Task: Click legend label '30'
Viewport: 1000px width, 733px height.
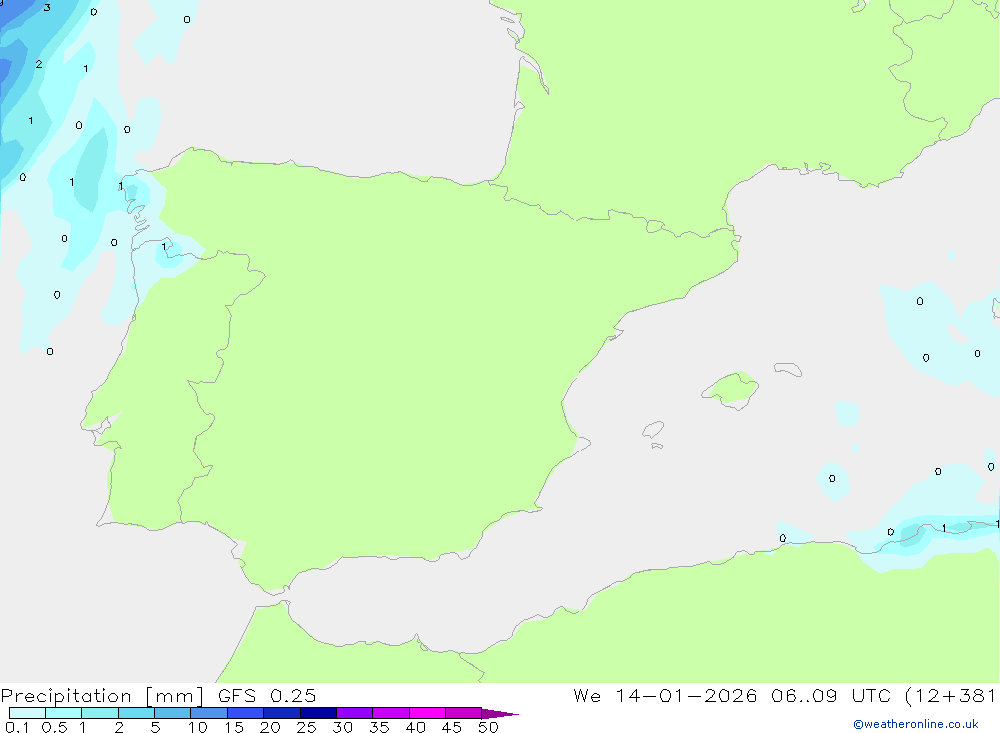Action: (x=343, y=727)
